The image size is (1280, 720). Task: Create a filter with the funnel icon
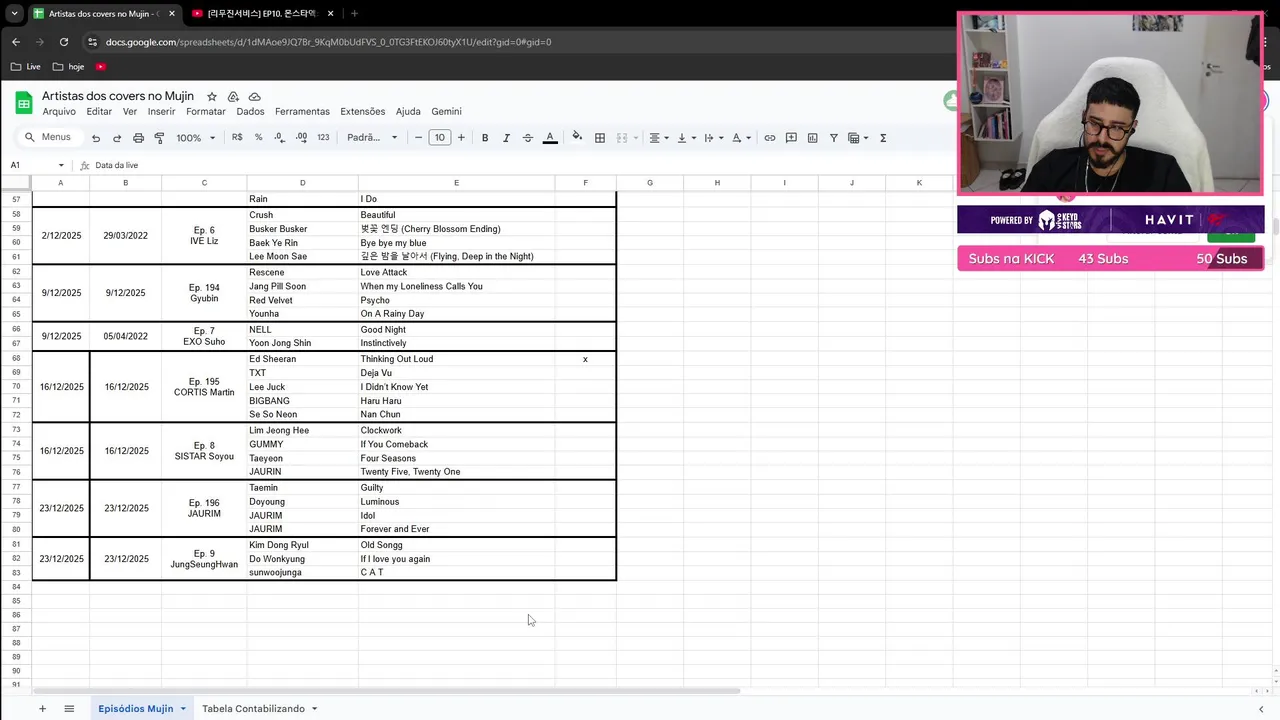(x=833, y=138)
